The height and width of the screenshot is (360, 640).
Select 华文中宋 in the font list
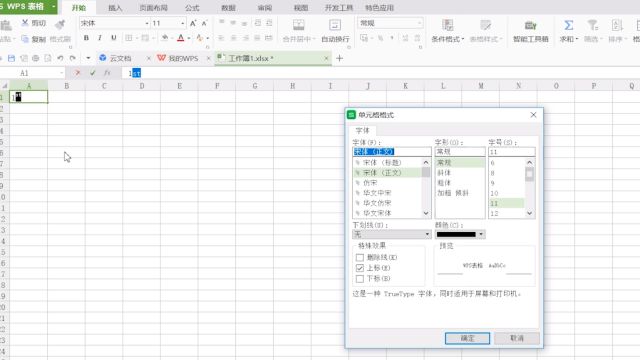388,193
